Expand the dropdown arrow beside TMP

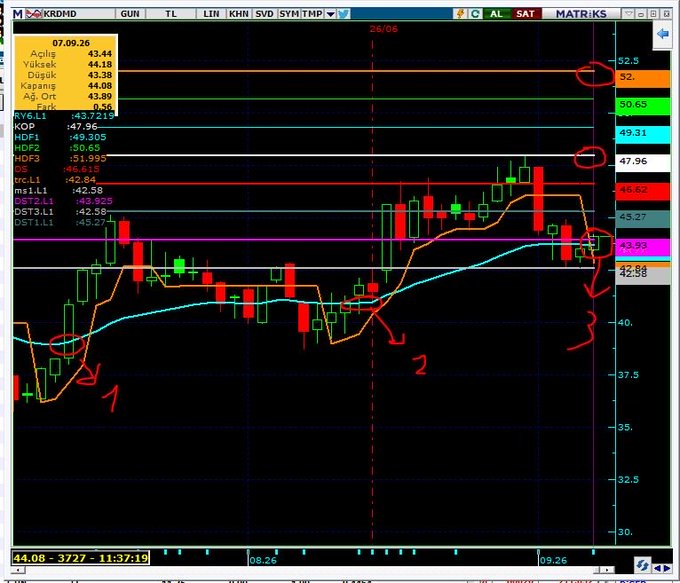pos(330,14)
